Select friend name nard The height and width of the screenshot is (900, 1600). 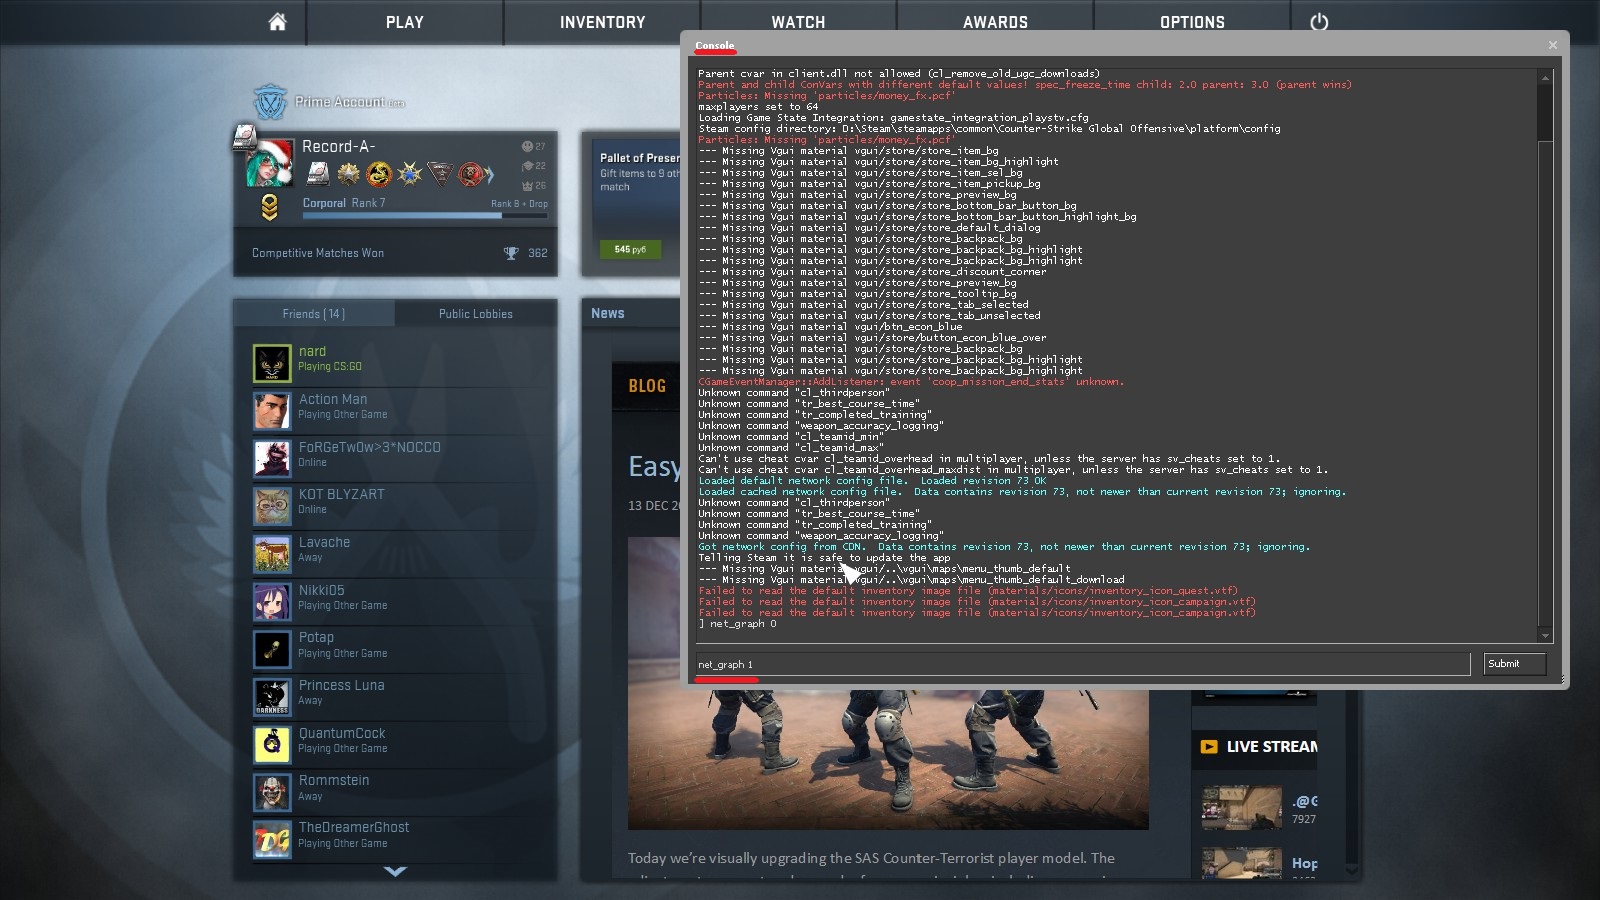coord(312,351)
